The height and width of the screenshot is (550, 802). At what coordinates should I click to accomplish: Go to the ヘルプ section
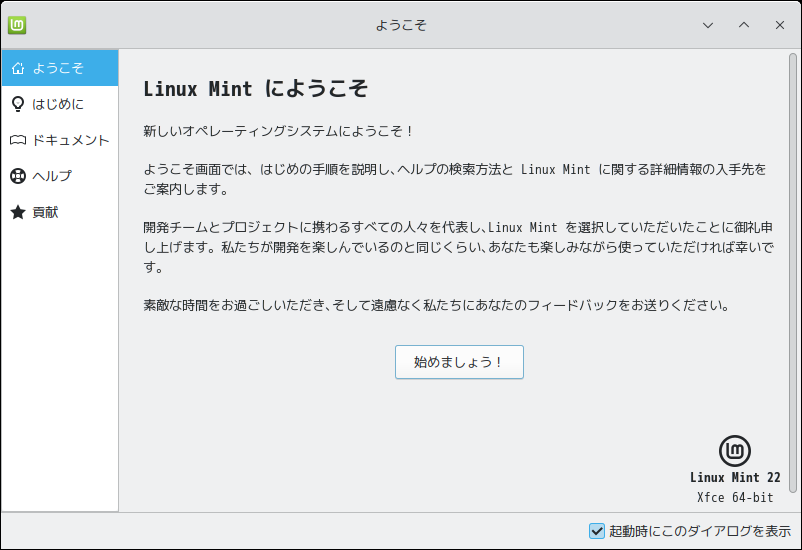[x=52, y=176]
